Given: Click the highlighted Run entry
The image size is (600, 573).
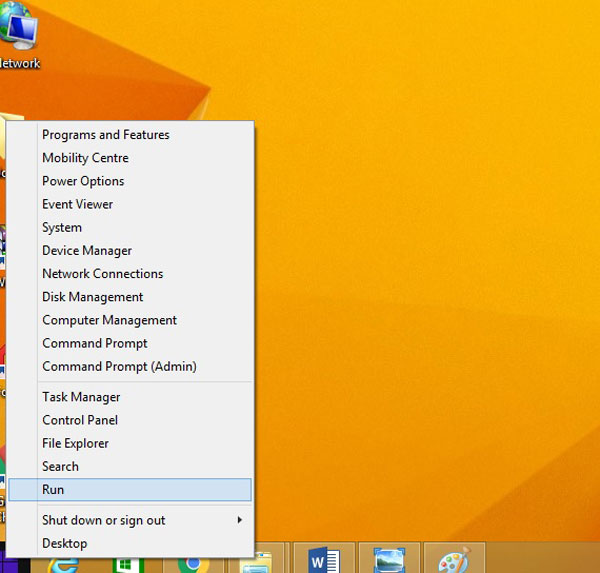Looking at the screenshot, I should [x=130, y=490].
